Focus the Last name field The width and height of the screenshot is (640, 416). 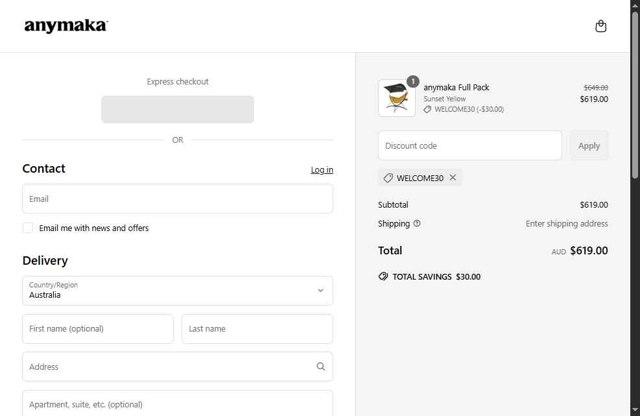pos(257,329)
